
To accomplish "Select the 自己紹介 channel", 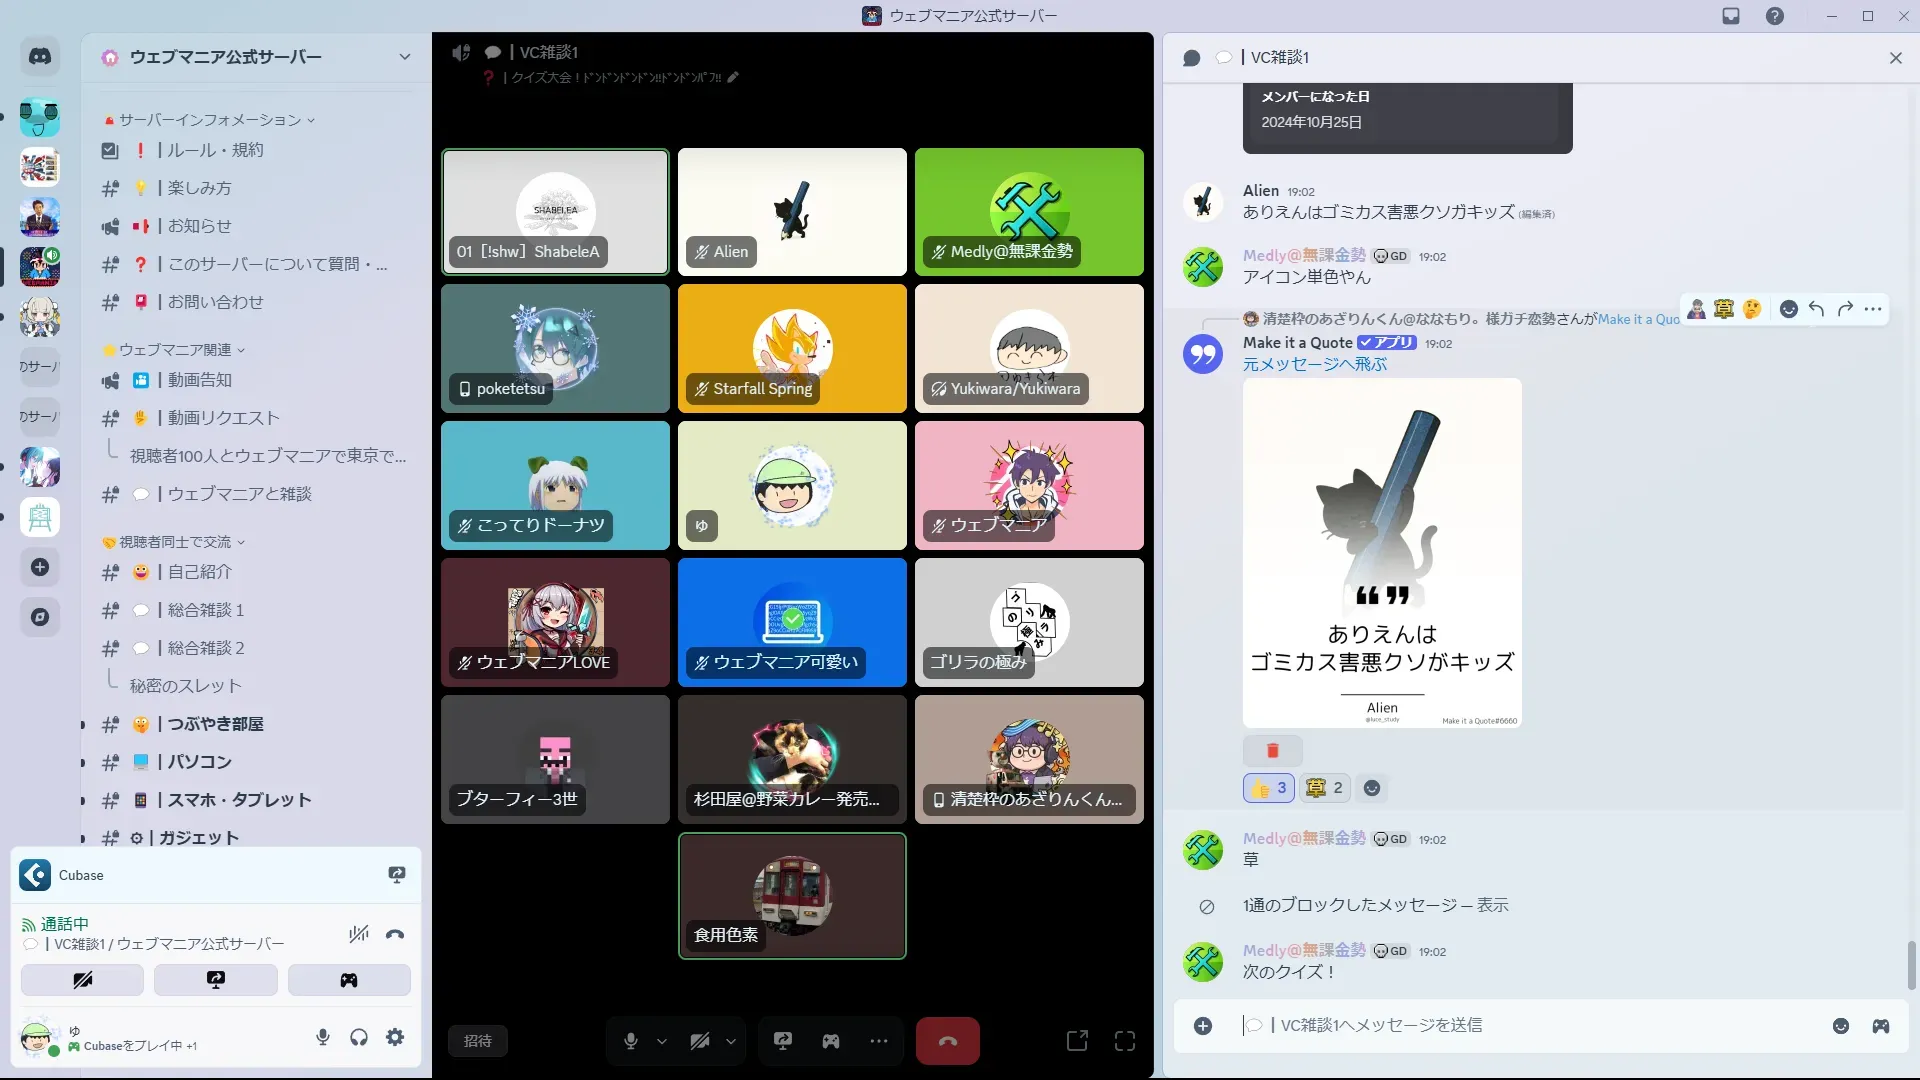I will [199, 572].
